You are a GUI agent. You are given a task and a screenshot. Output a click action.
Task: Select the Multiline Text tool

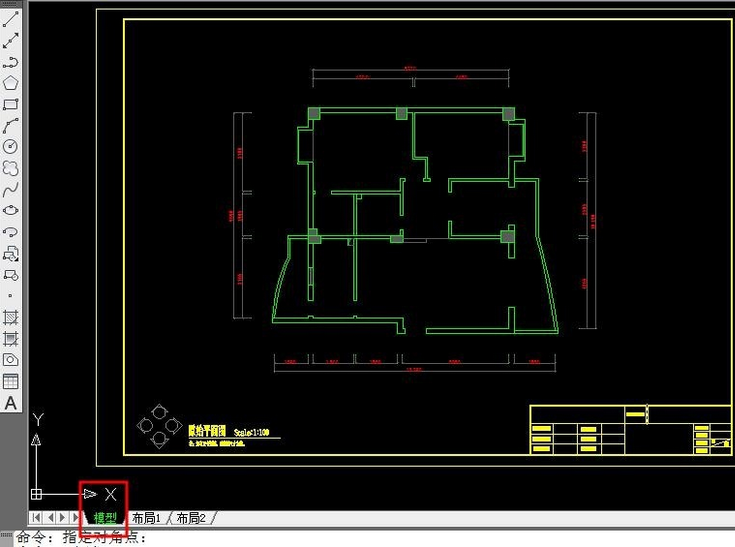click(x=11, y=403)
